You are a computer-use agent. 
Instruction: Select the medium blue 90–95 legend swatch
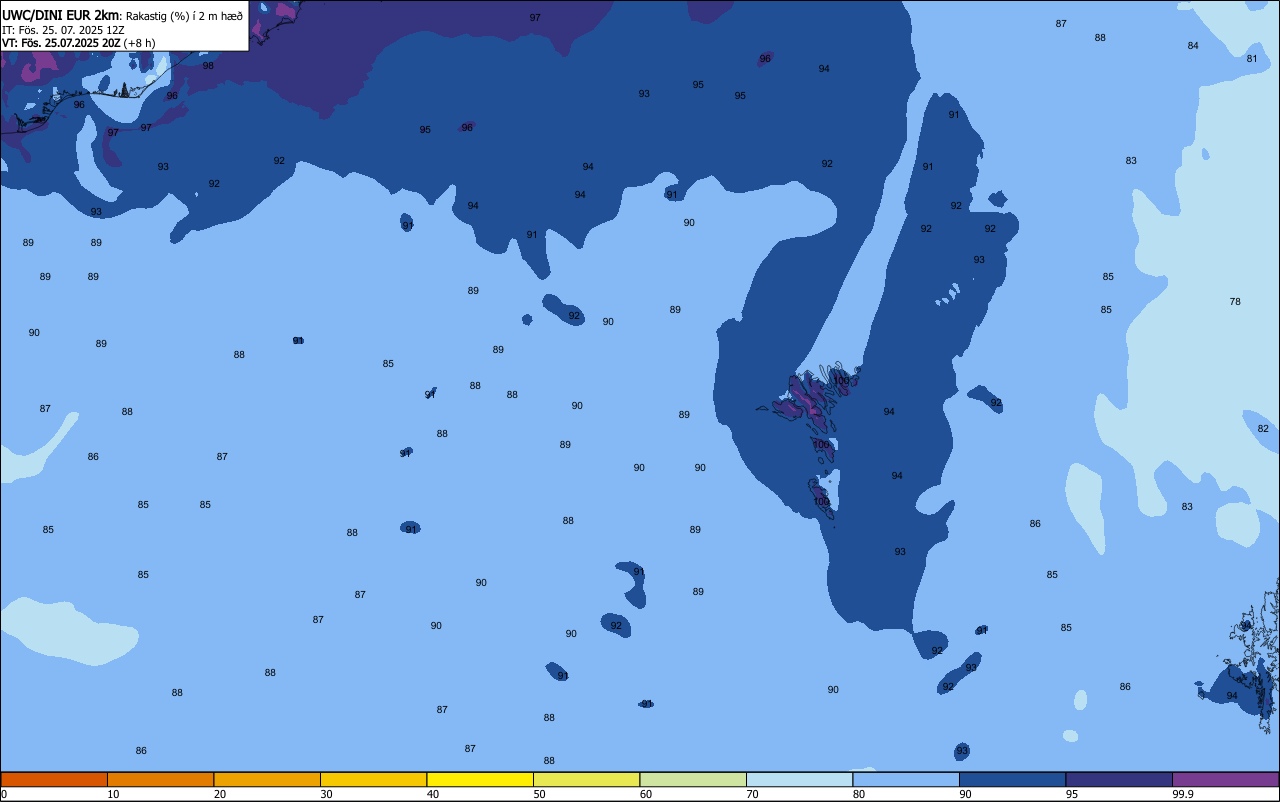(x=1012, y=779)
